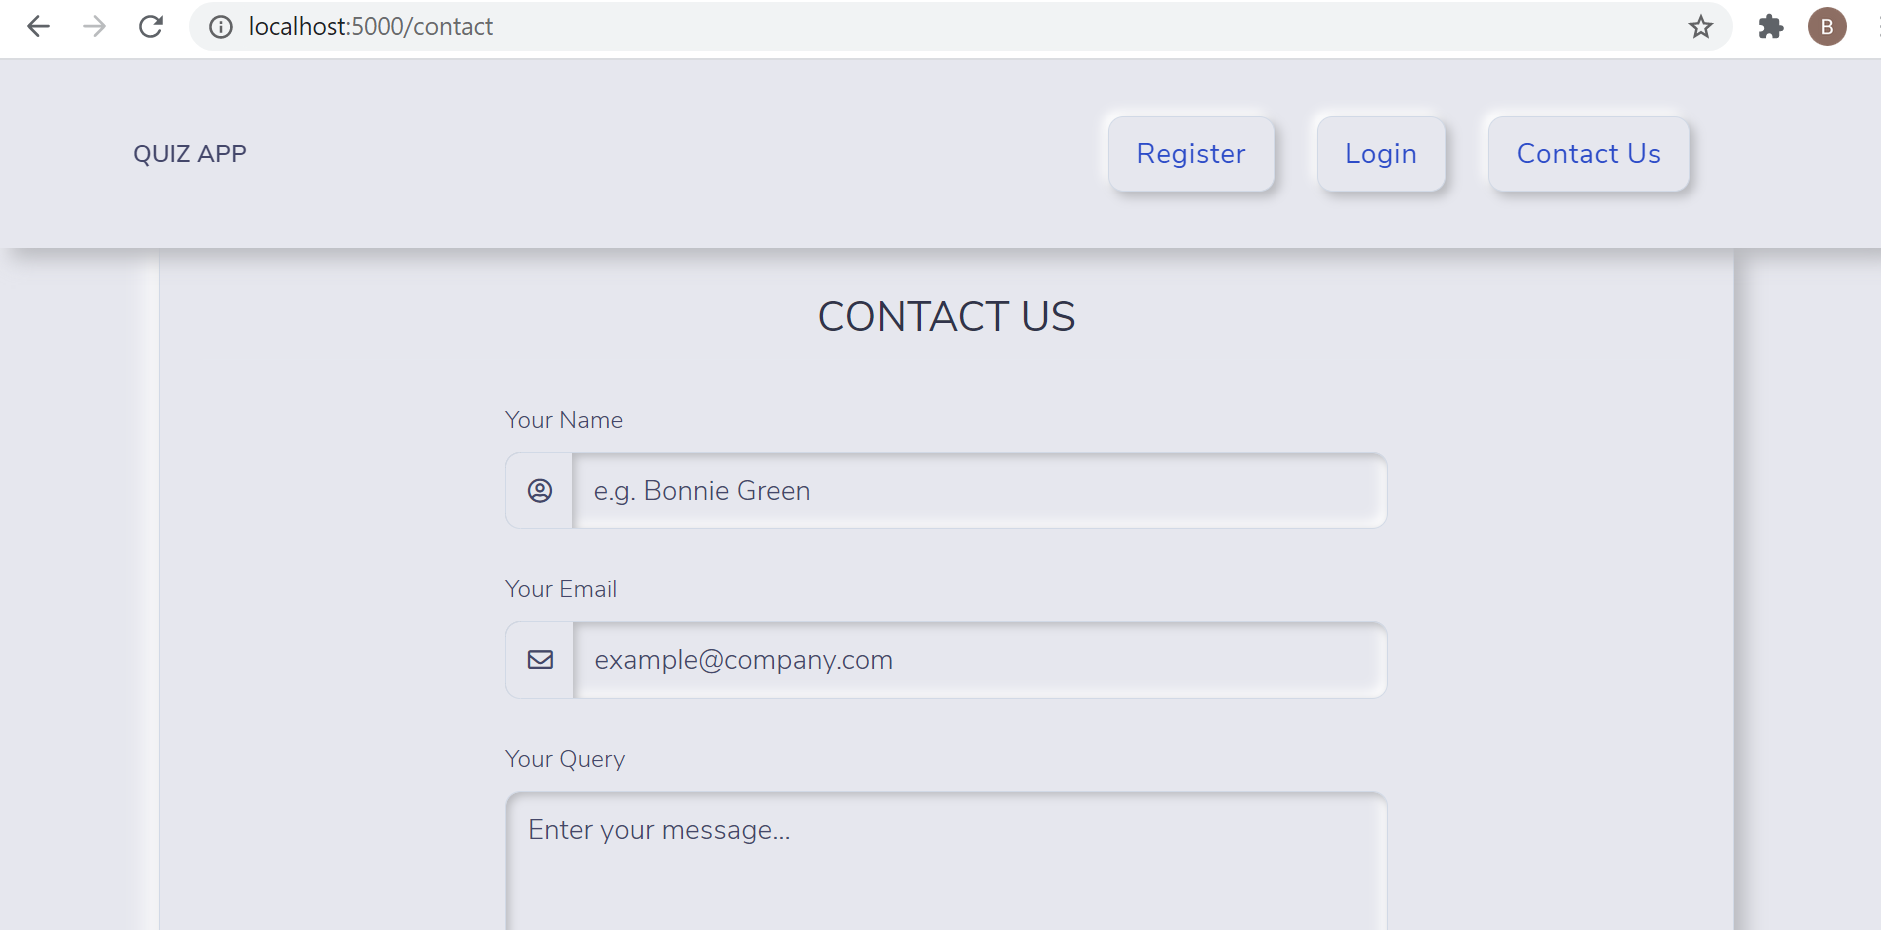Click the Your Name label

coord(564,420)
